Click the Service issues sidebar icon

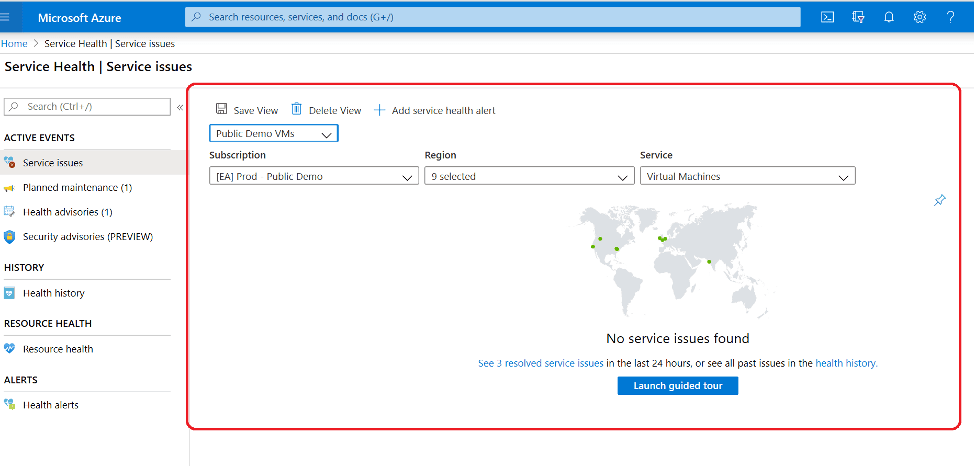pos(9,163)
